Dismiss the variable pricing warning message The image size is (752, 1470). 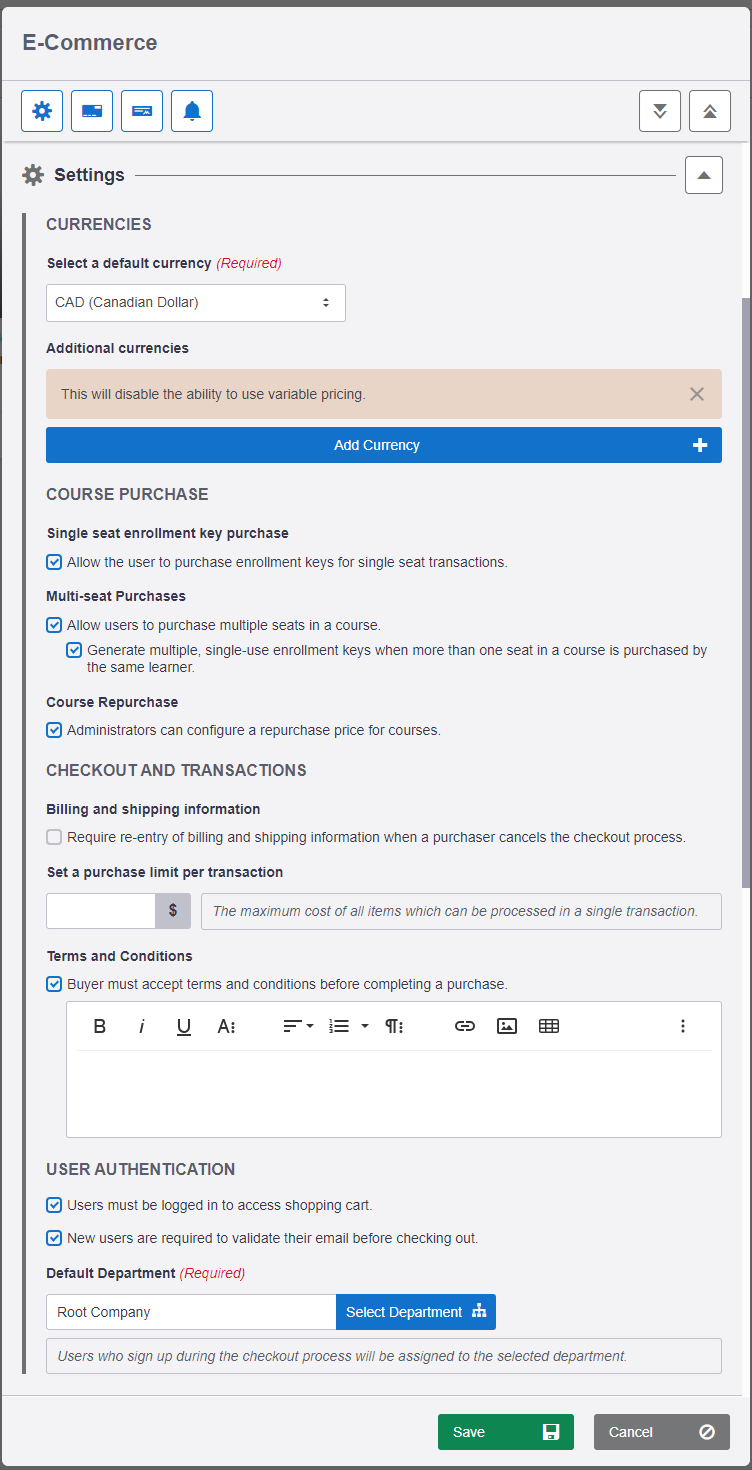coord(697,393)
